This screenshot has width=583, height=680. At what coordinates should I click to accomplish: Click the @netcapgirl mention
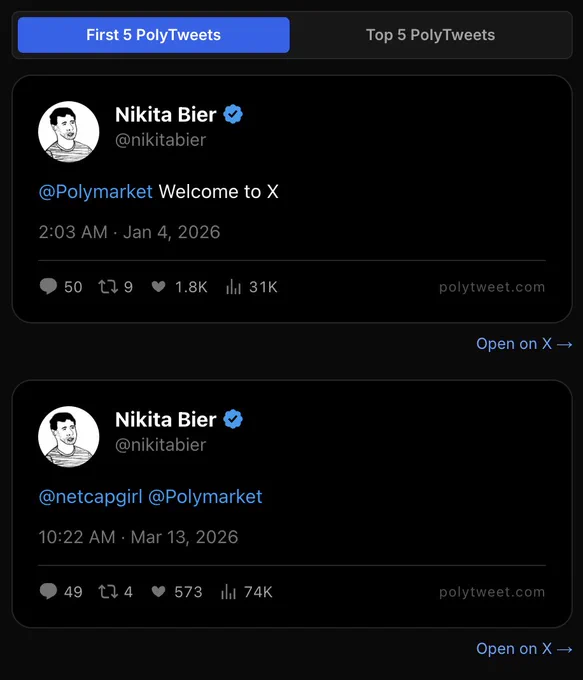coord(91,497)
